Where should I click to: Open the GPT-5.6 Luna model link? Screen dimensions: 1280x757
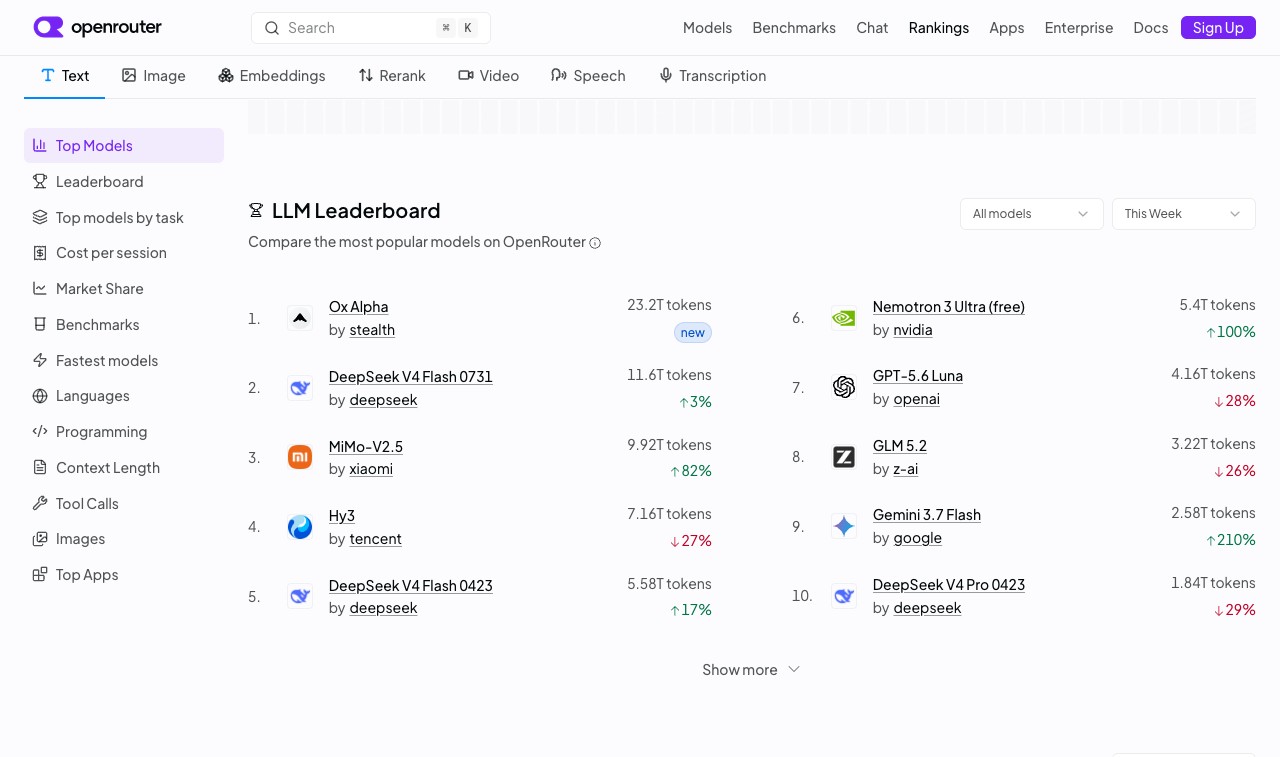coord(917,376)
